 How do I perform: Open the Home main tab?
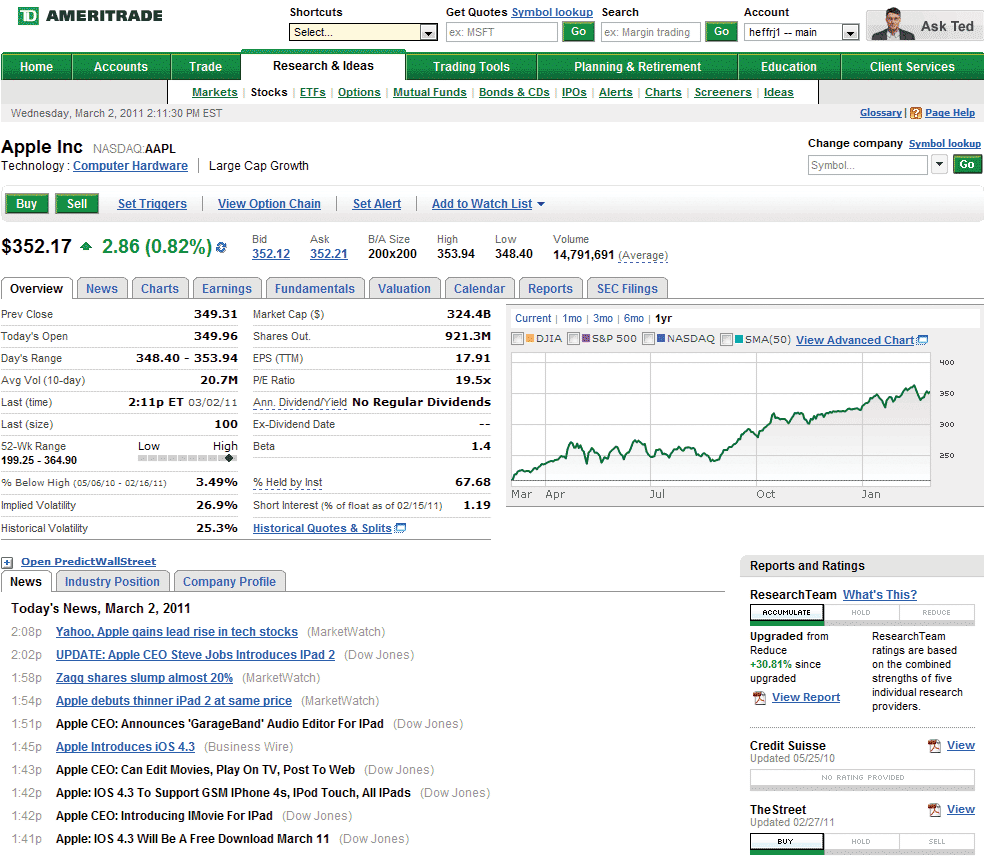pyautogui.click(x=36, y=67)
